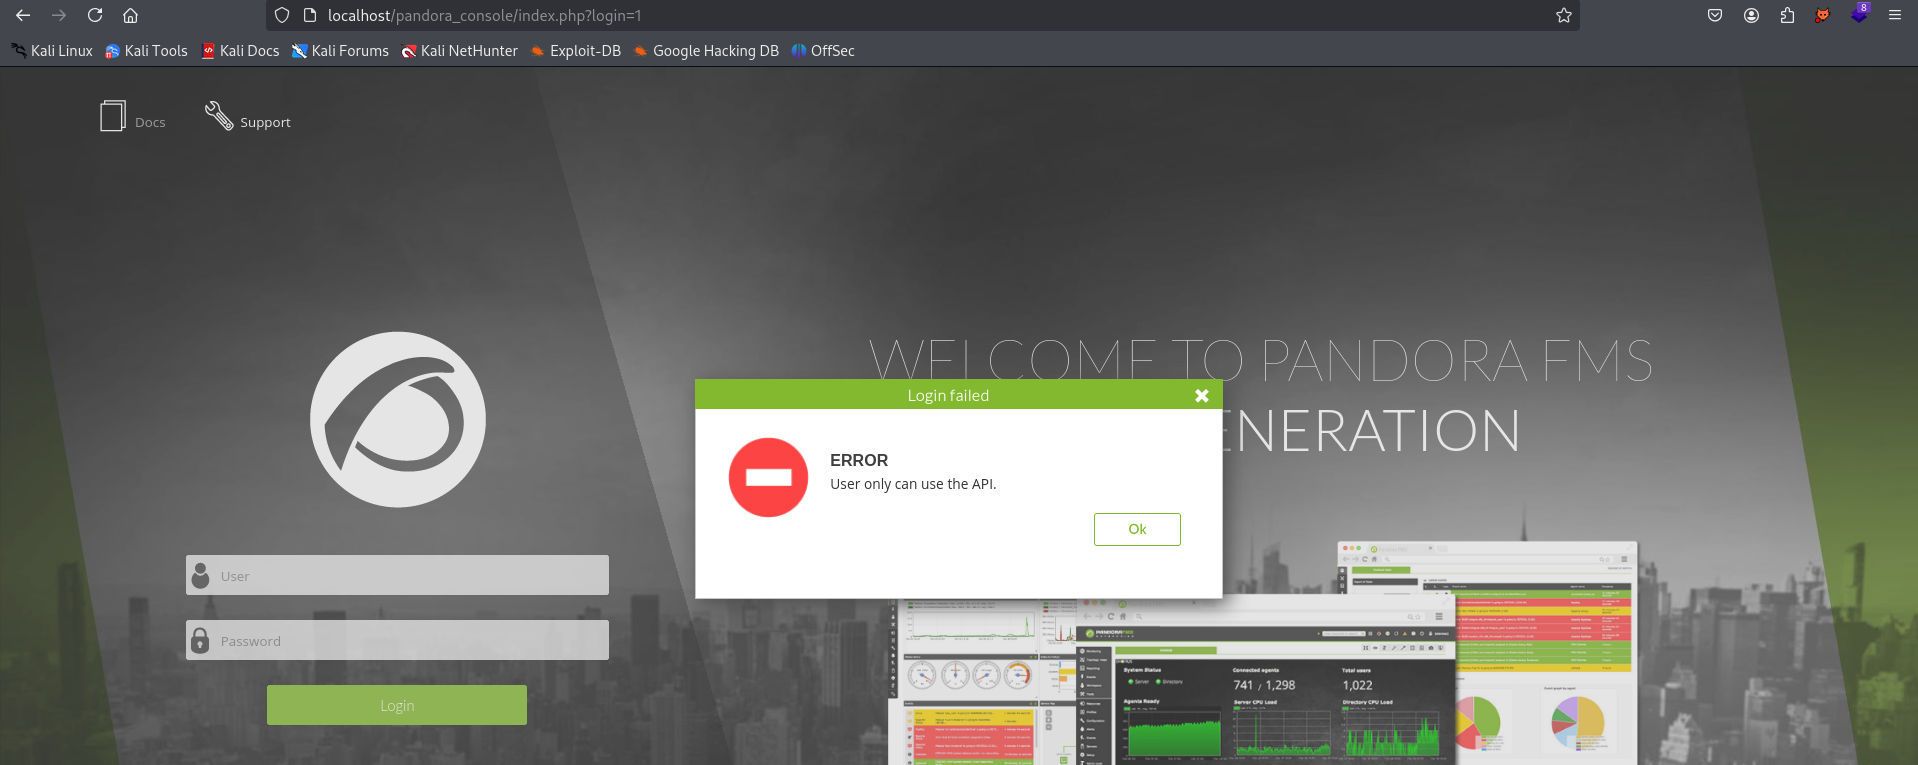The image size is (1918, 765).
Task: Open the Firefox account icon
Action: click(x=1751, y=15)
